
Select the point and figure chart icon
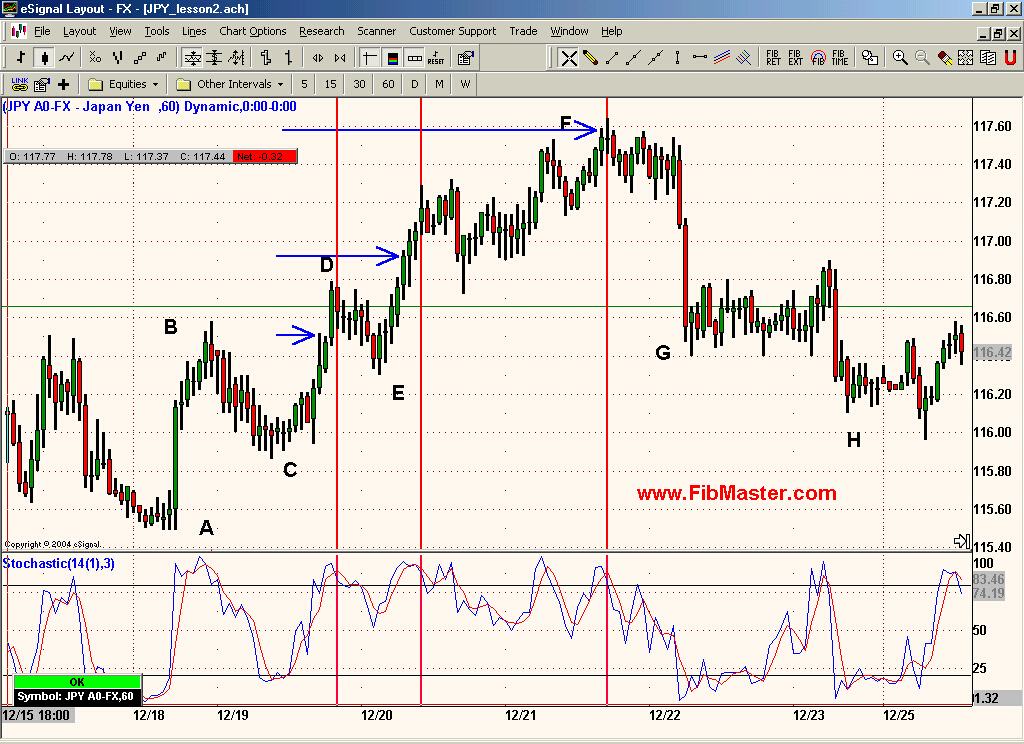[x=95, y=58]
